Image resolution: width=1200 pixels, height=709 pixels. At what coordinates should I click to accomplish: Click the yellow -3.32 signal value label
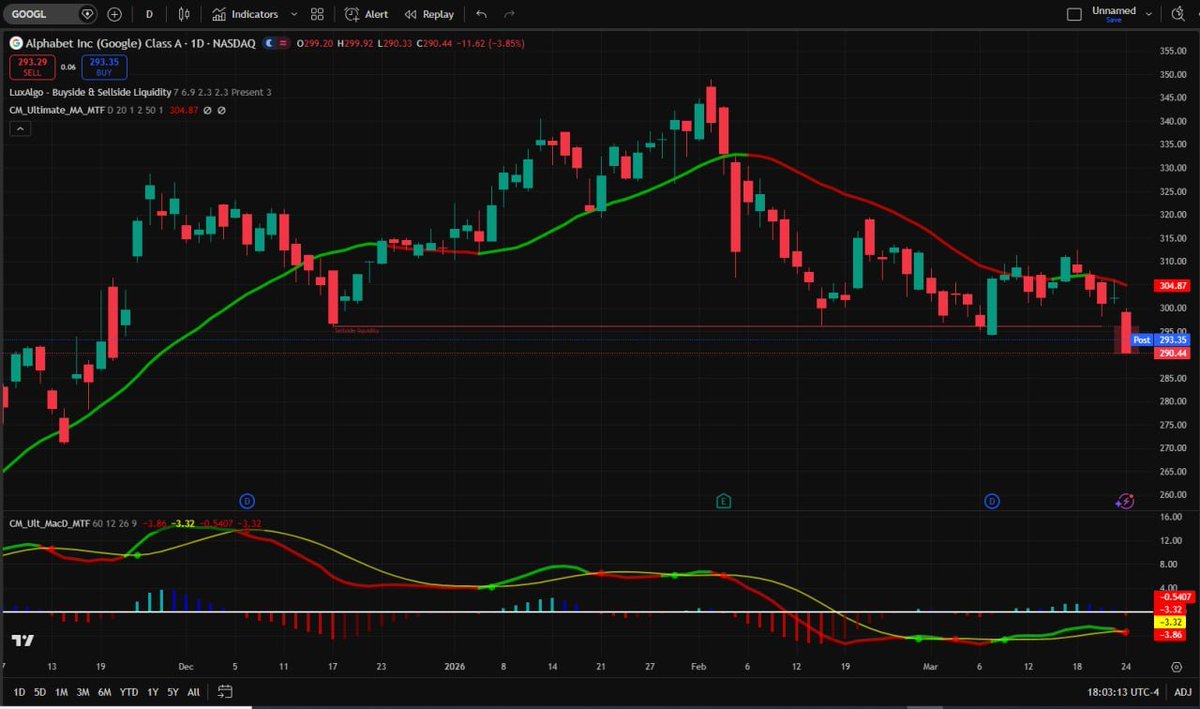click(x=1169, y=621)
